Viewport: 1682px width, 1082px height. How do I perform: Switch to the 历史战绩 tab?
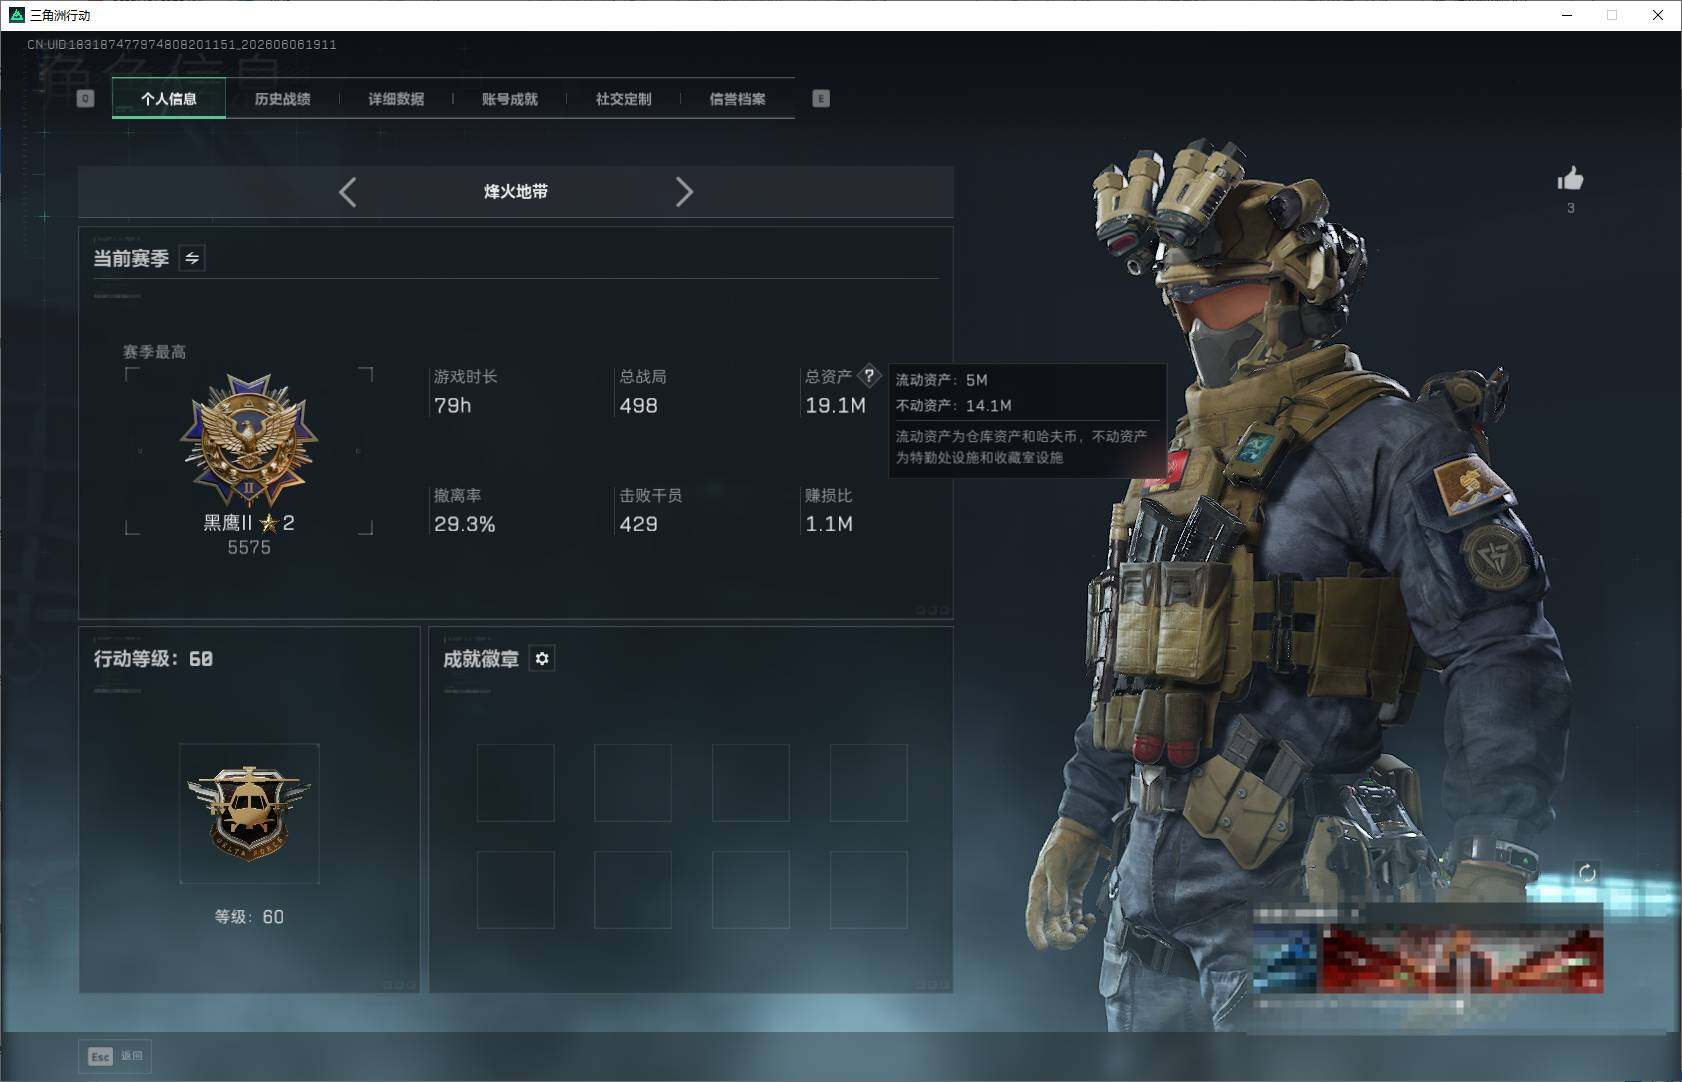[x=282, y=98]
